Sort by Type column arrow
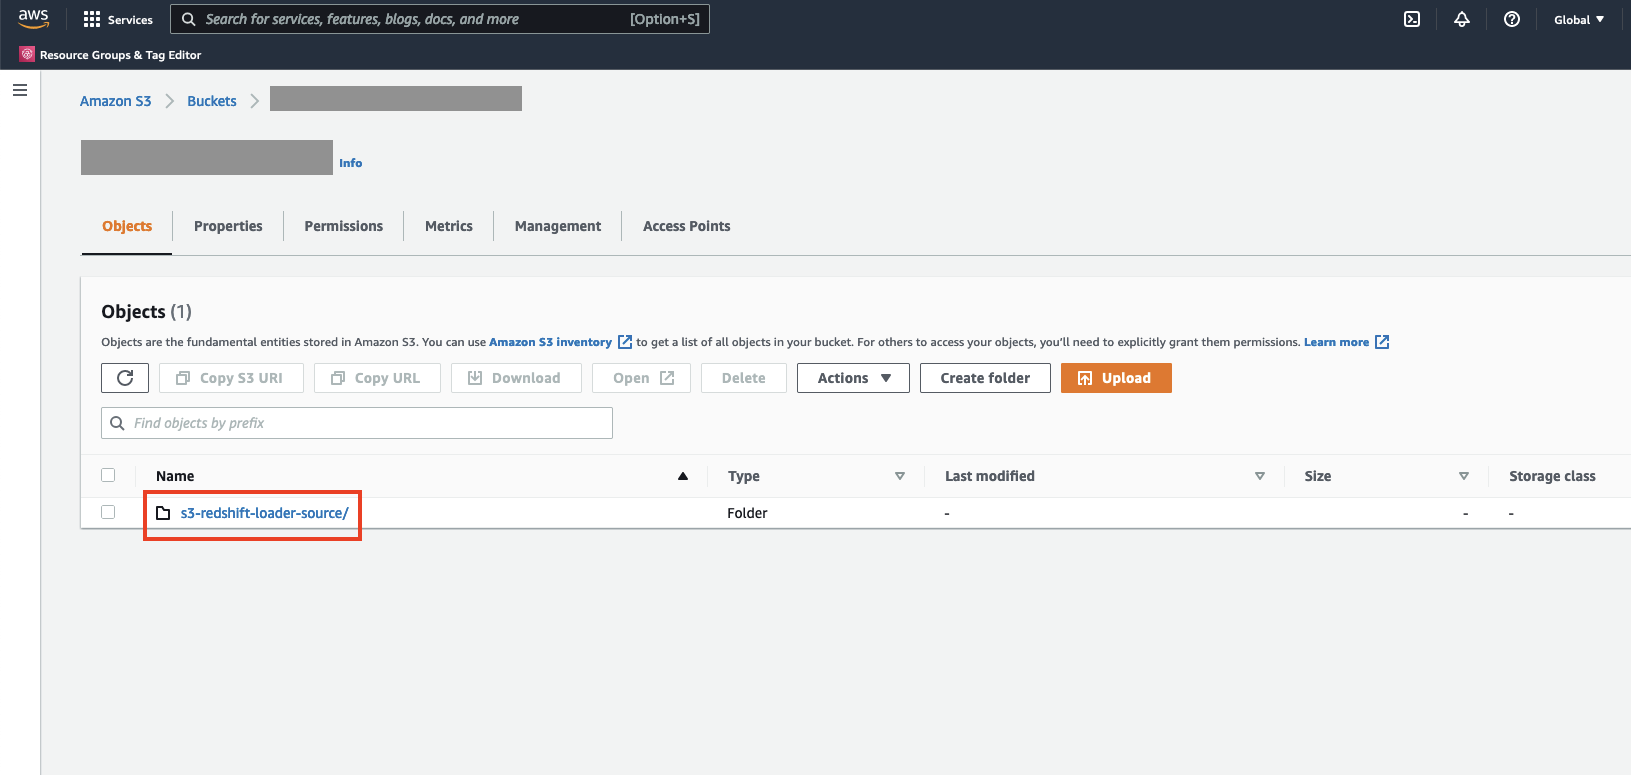 (x=900, y=476)
